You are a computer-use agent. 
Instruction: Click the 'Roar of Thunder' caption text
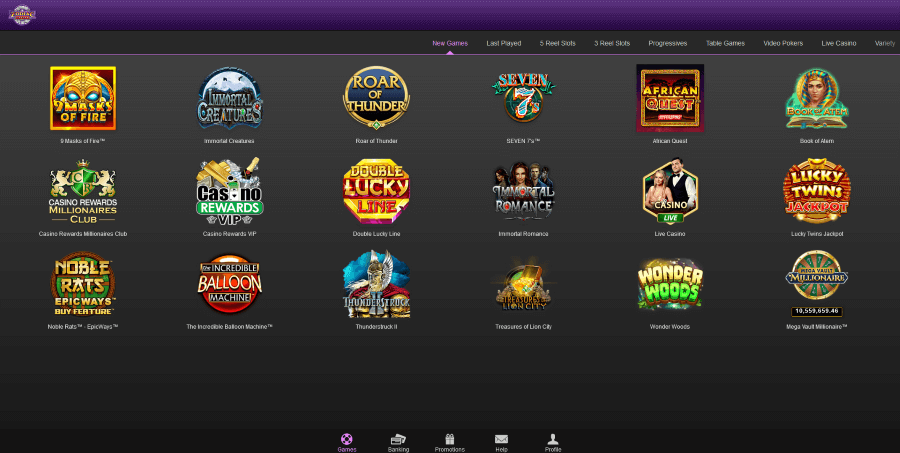pyautogui.click(x=377, y=141)
